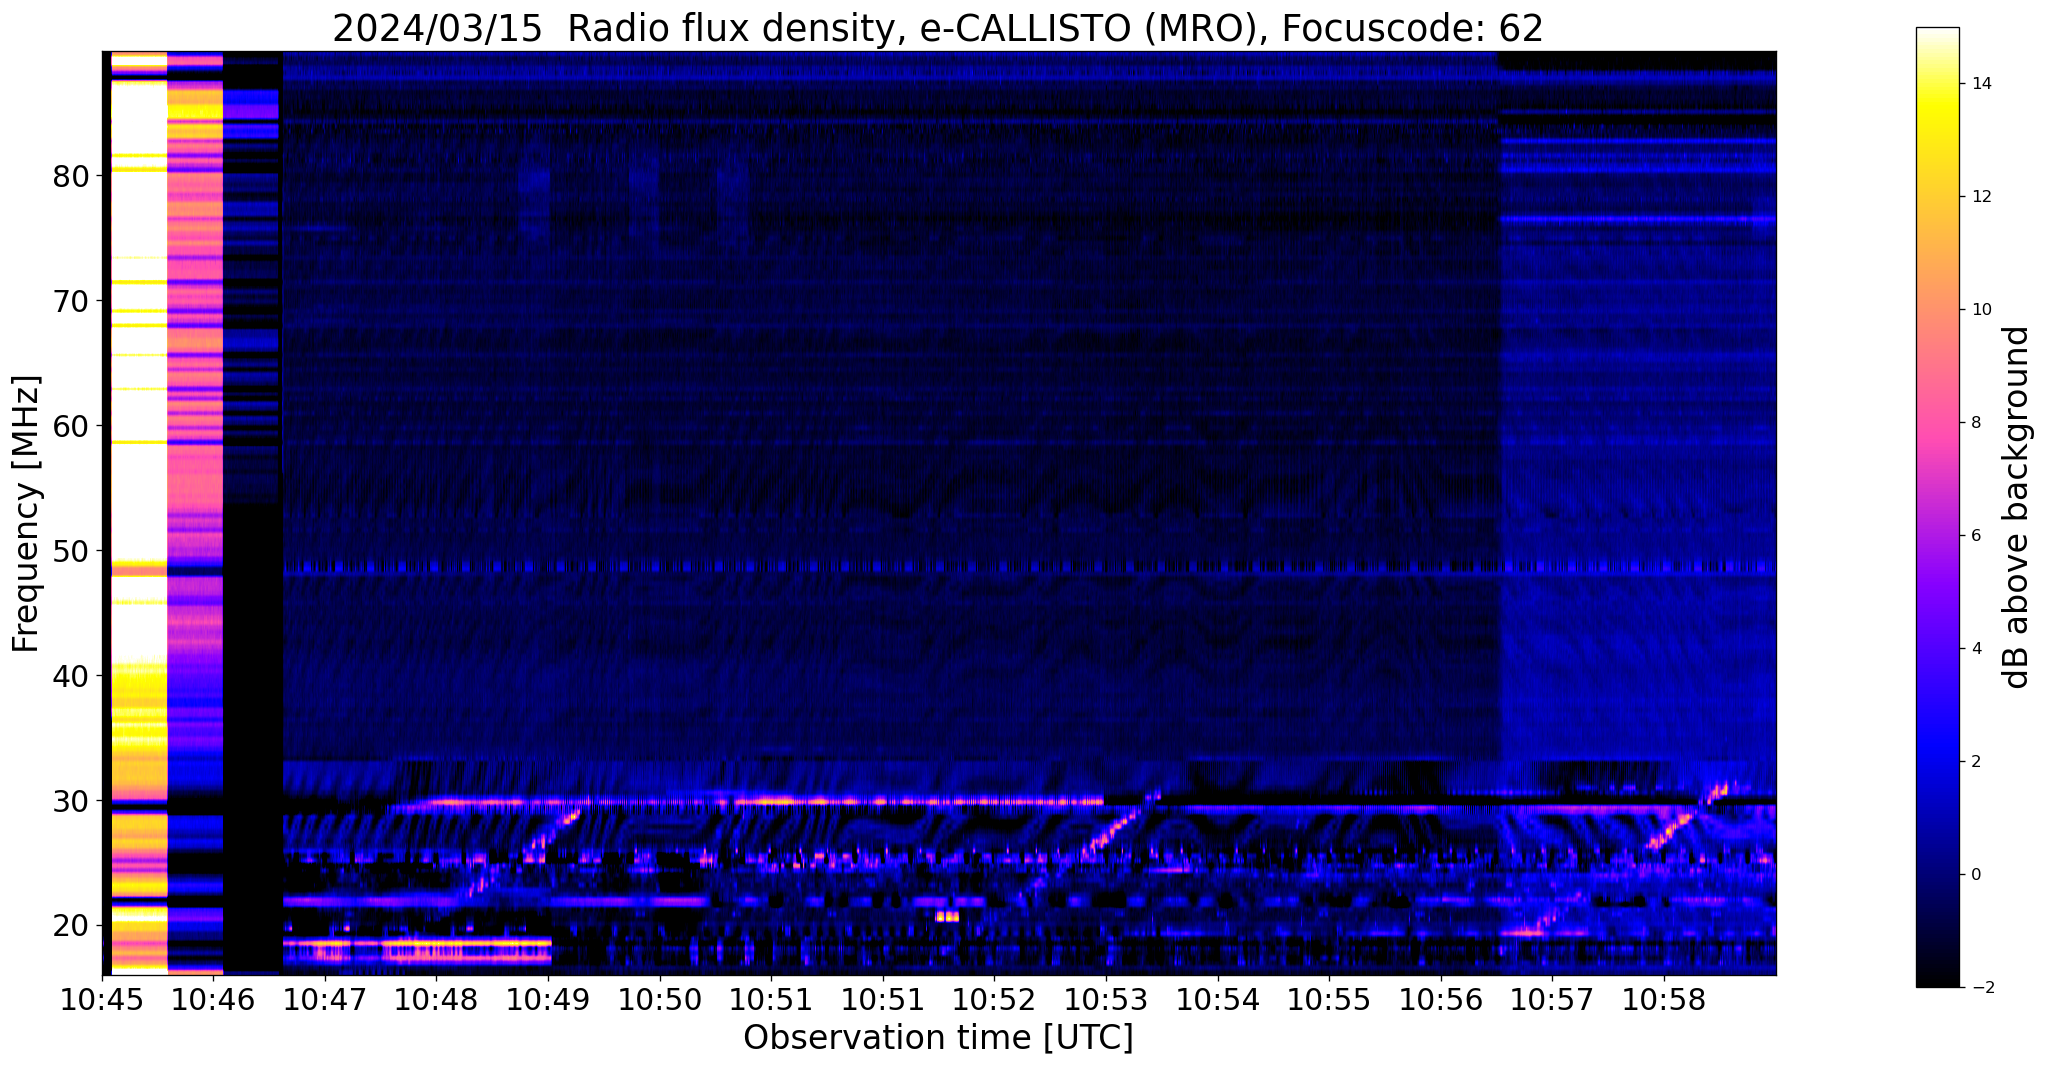Click the 10:57 time tick label

click(x=1552, y=999)
